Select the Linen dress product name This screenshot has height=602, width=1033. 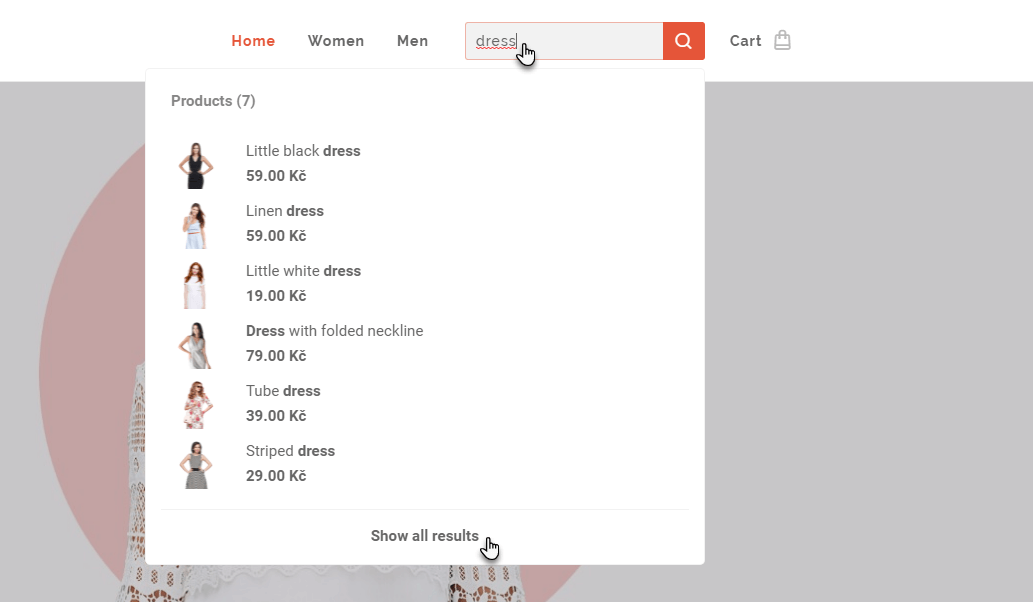[285, 211]
